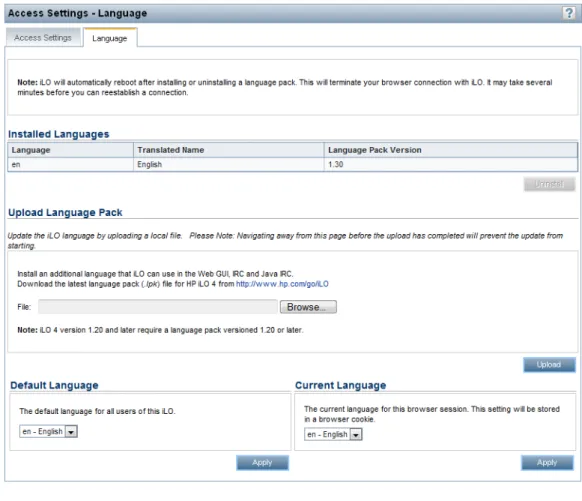Screen dimensions: 582x501
Task: Click the Installed Languages heading
Action: pos(59,134)
